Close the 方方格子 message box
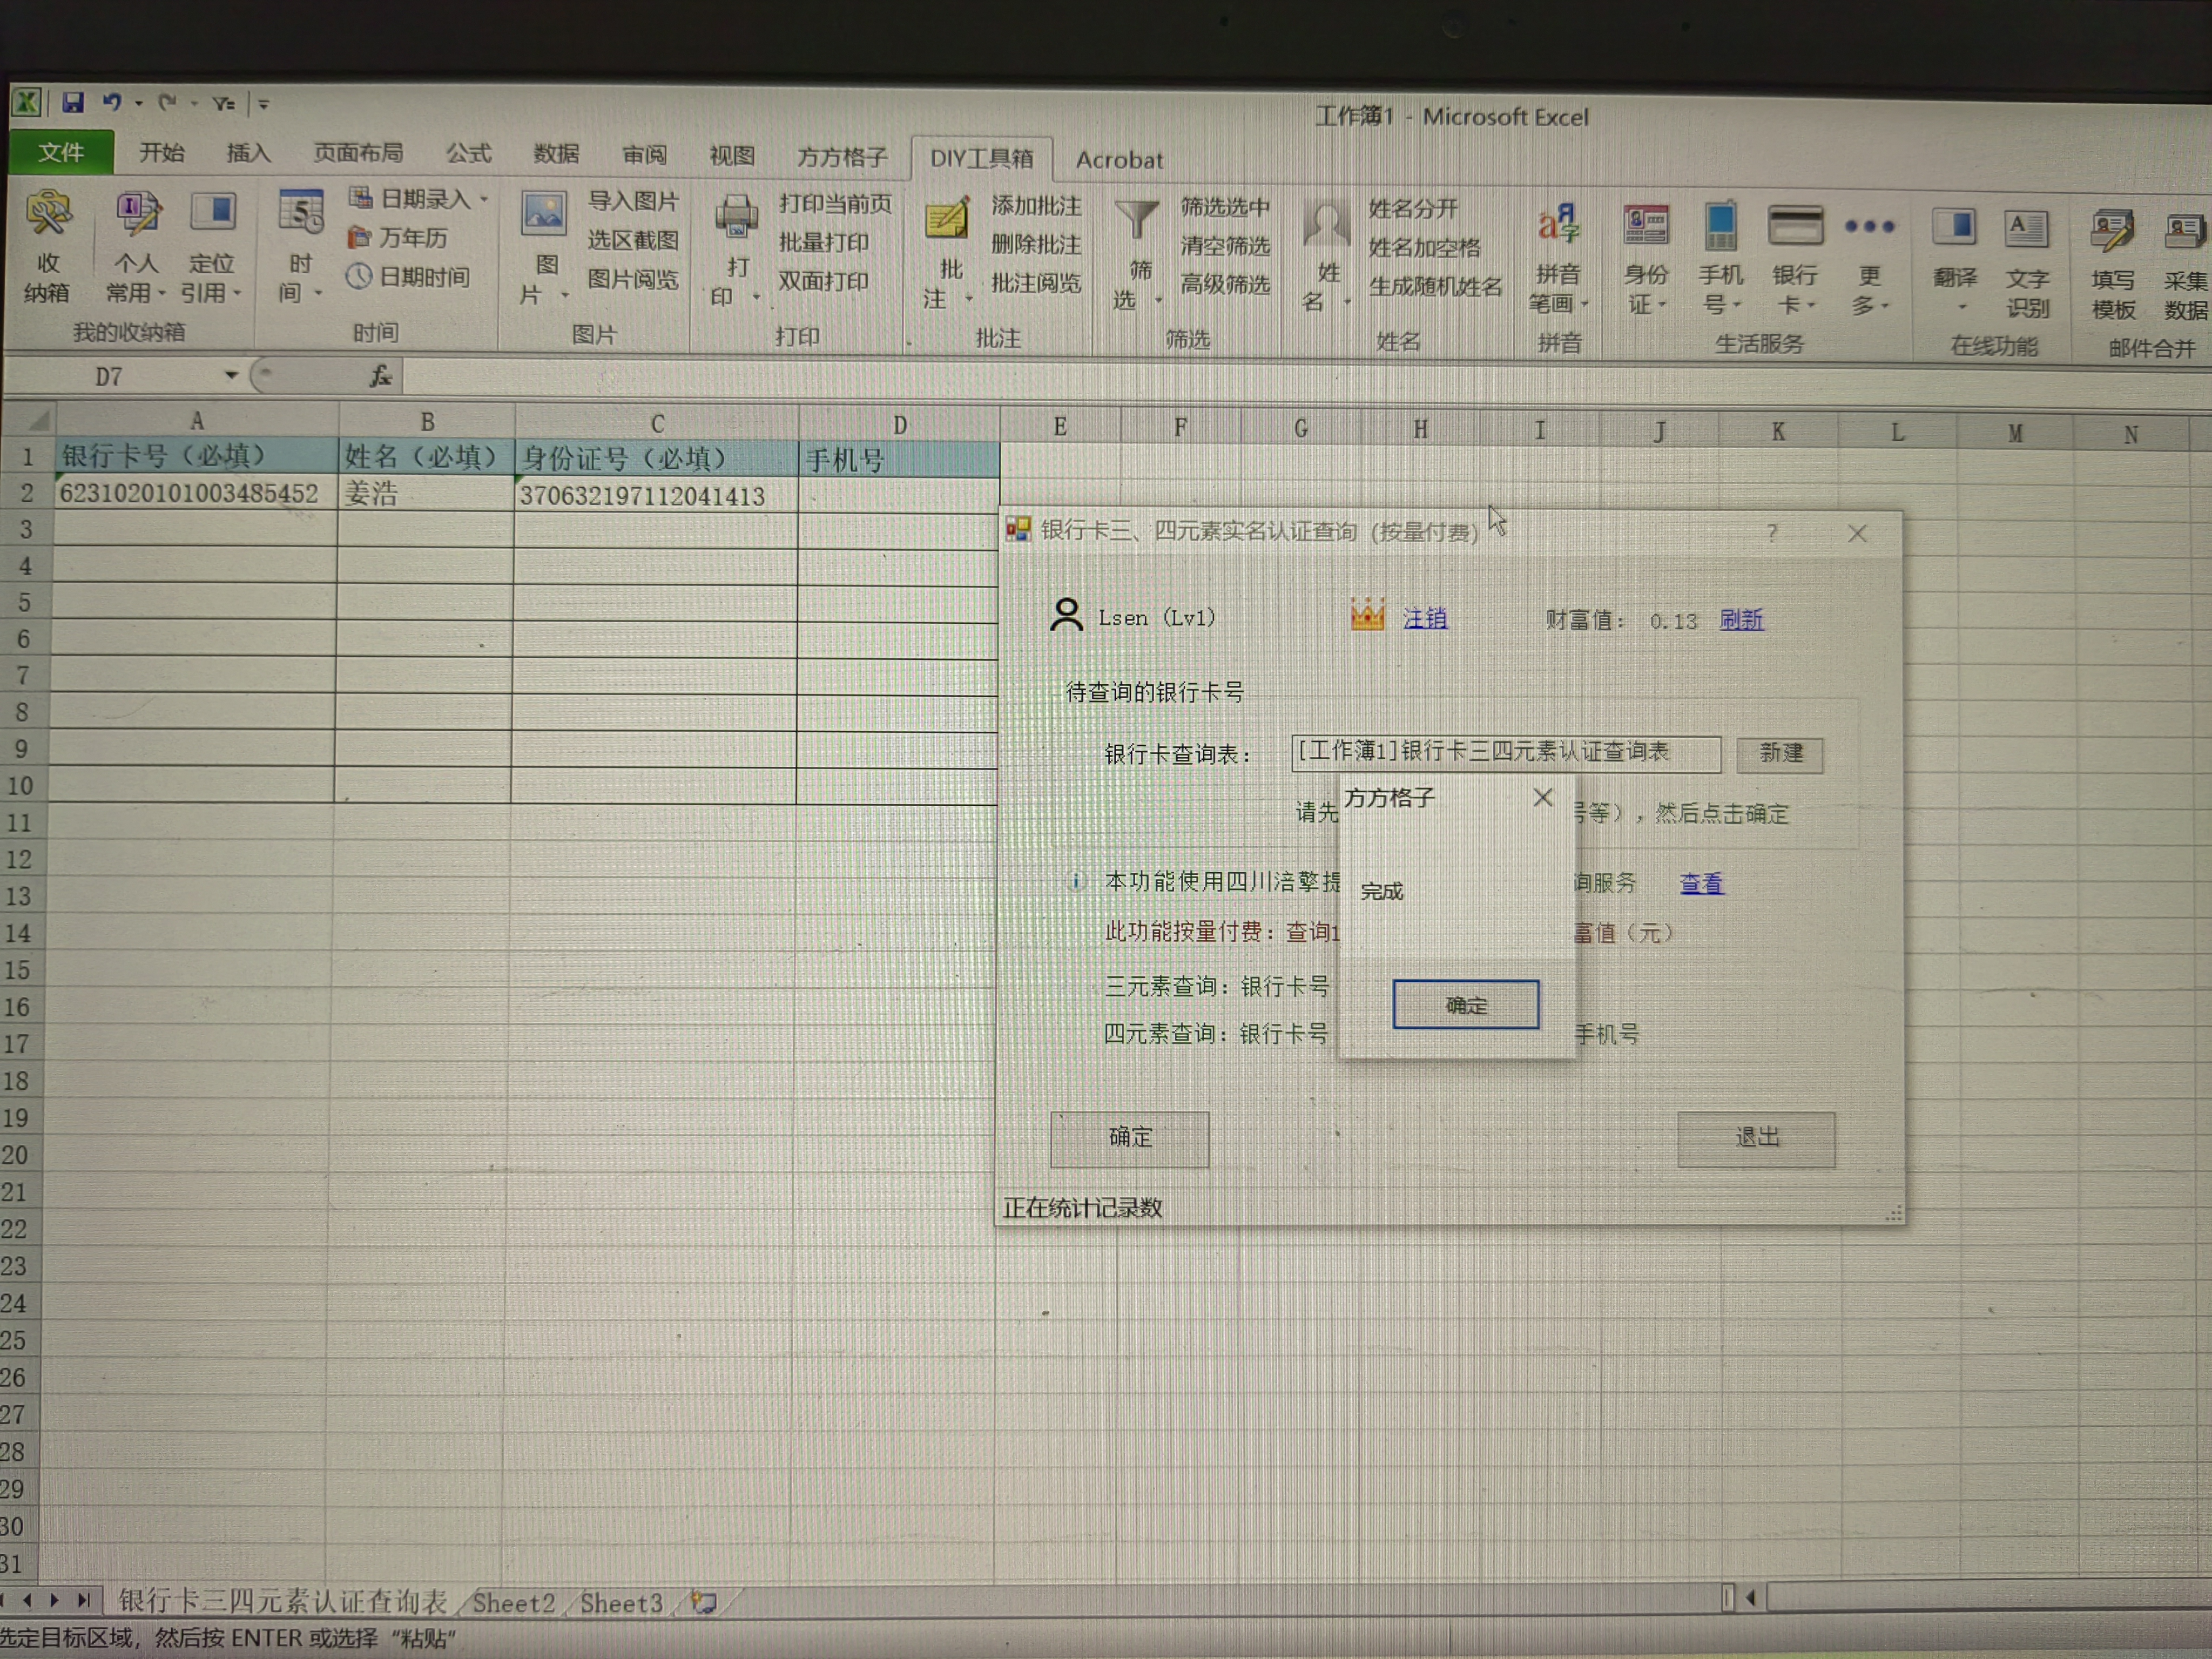The image size is (2212, 1659). click(x=1543, y=797)
